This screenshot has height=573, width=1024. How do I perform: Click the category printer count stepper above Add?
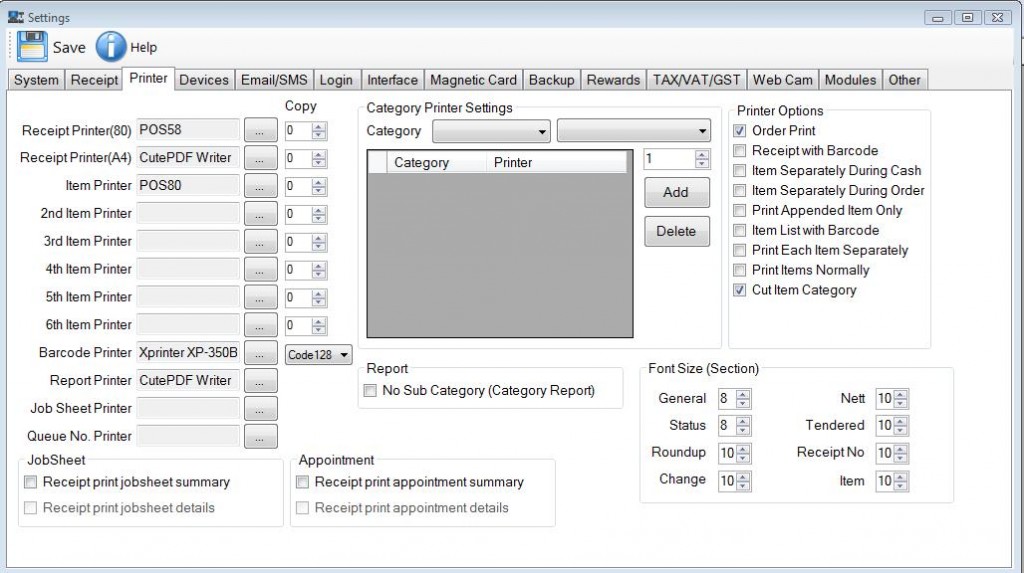coord(702,159)
